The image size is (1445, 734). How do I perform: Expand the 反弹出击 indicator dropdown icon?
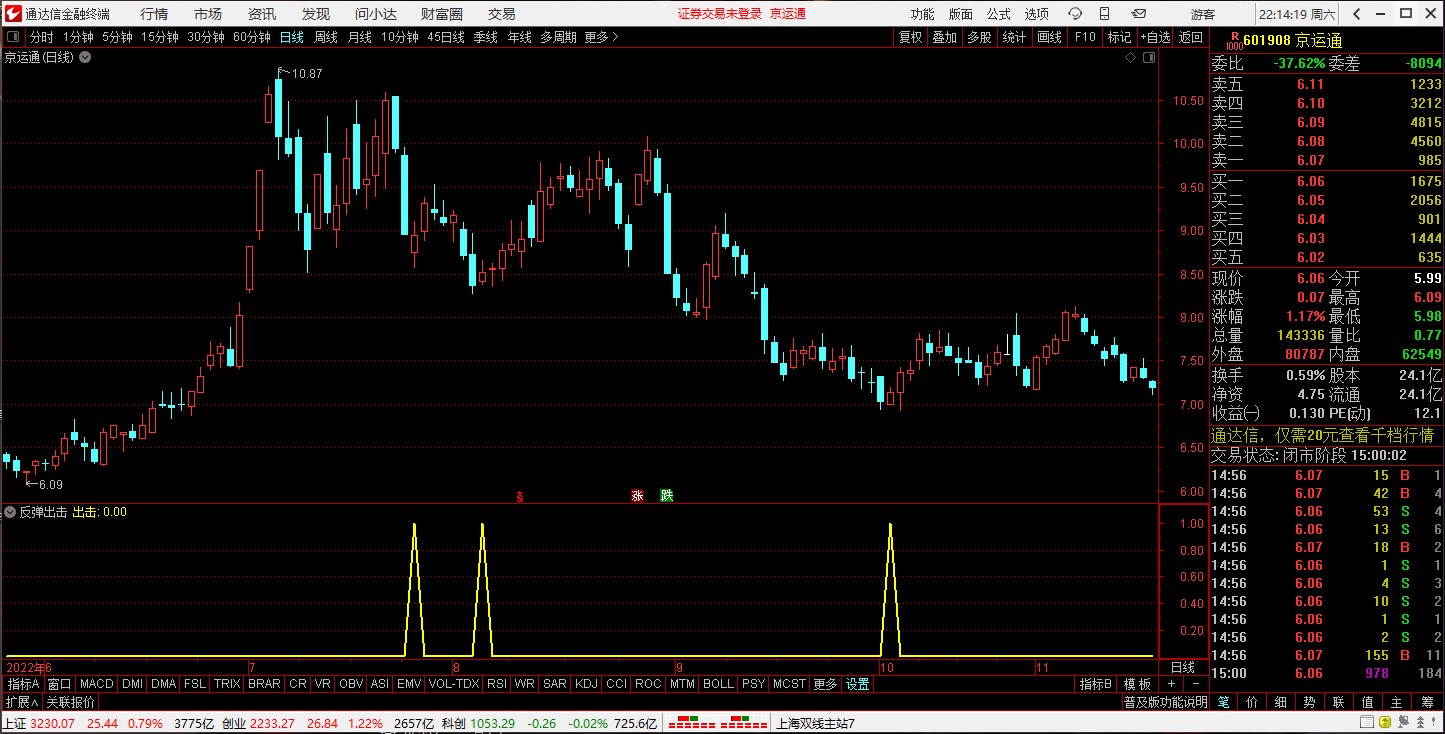pyautogui.click(x=10, y=512)
